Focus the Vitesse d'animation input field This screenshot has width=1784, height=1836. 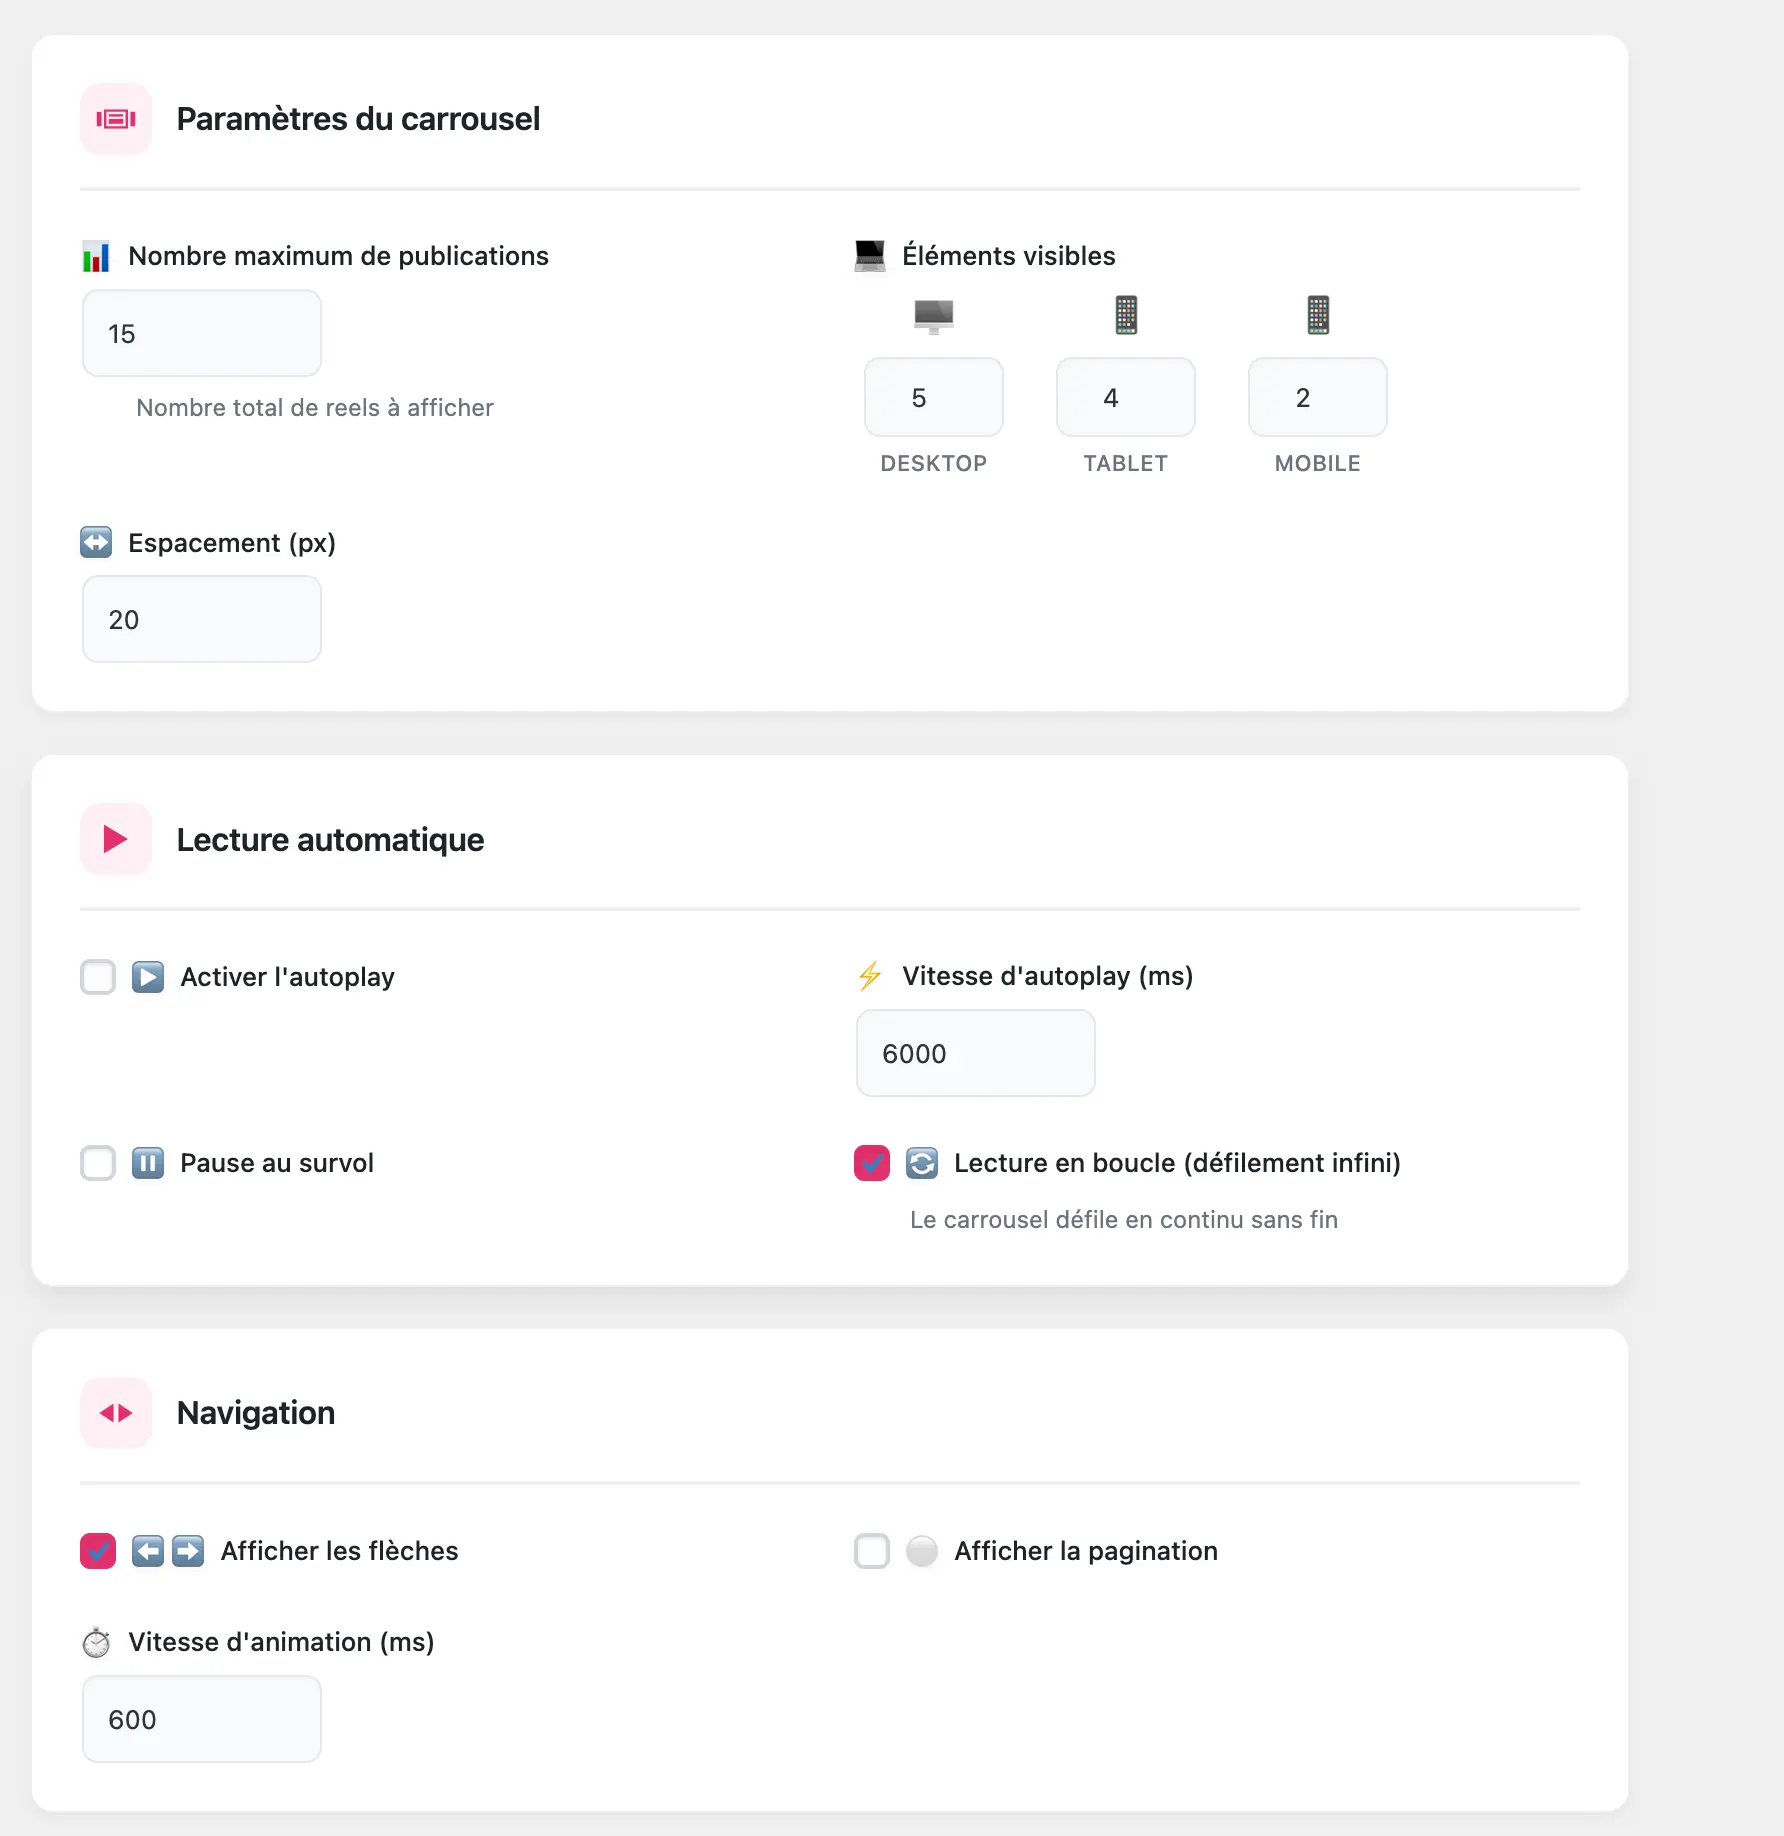pos(202,1720)
